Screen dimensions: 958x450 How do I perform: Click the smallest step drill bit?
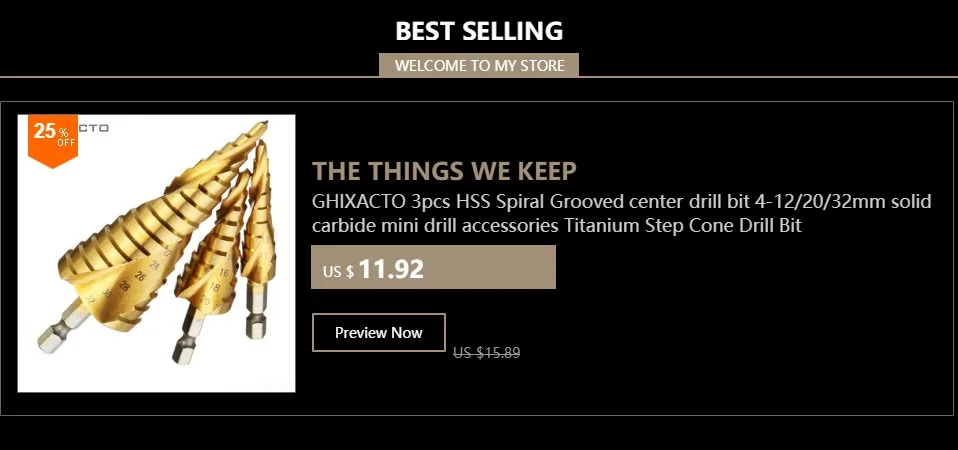click(258, 238)
